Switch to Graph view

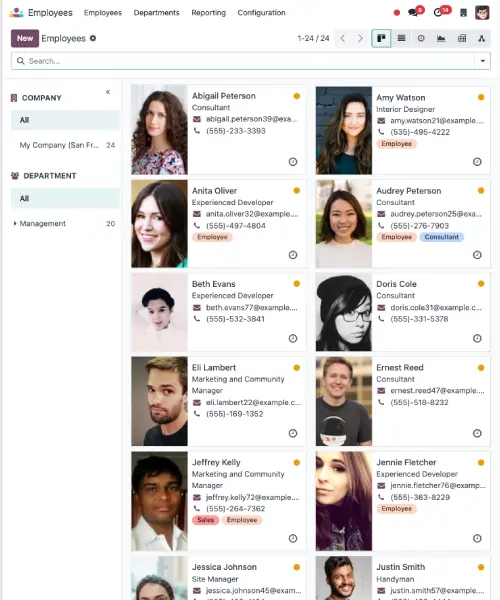(x=441, y=38)
